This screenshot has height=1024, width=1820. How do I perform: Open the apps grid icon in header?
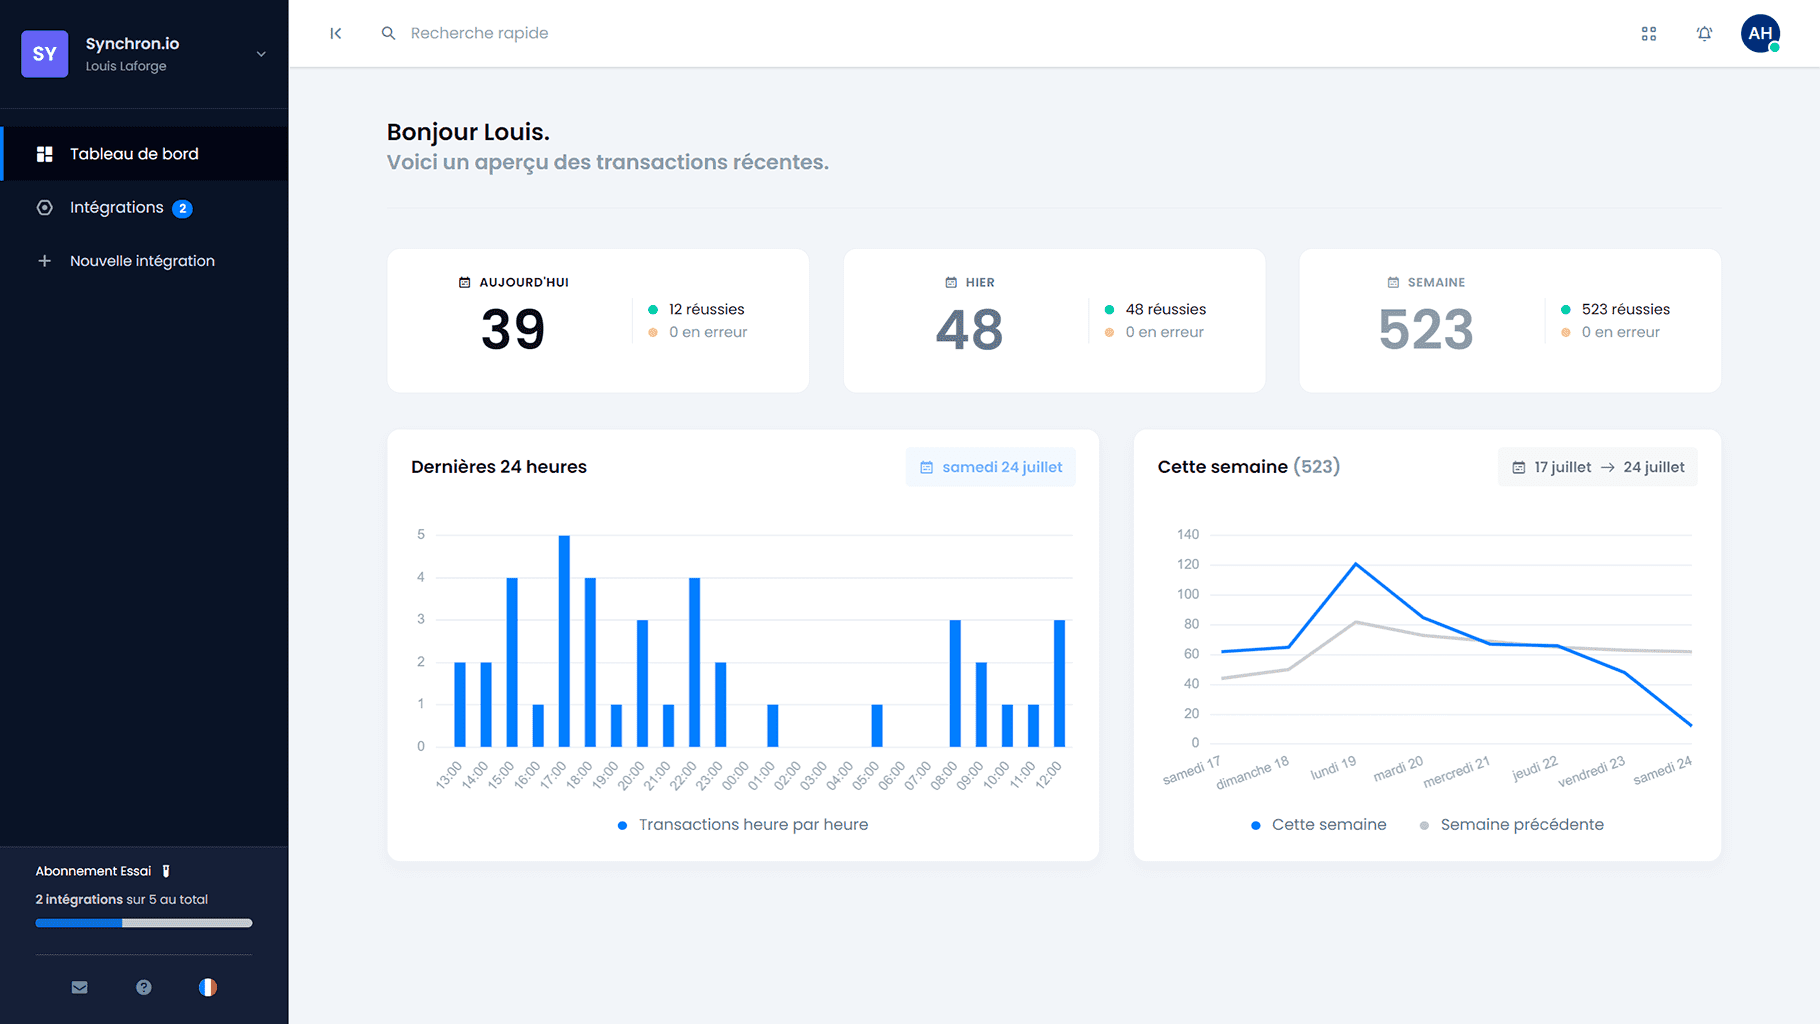pos(1649,34)
